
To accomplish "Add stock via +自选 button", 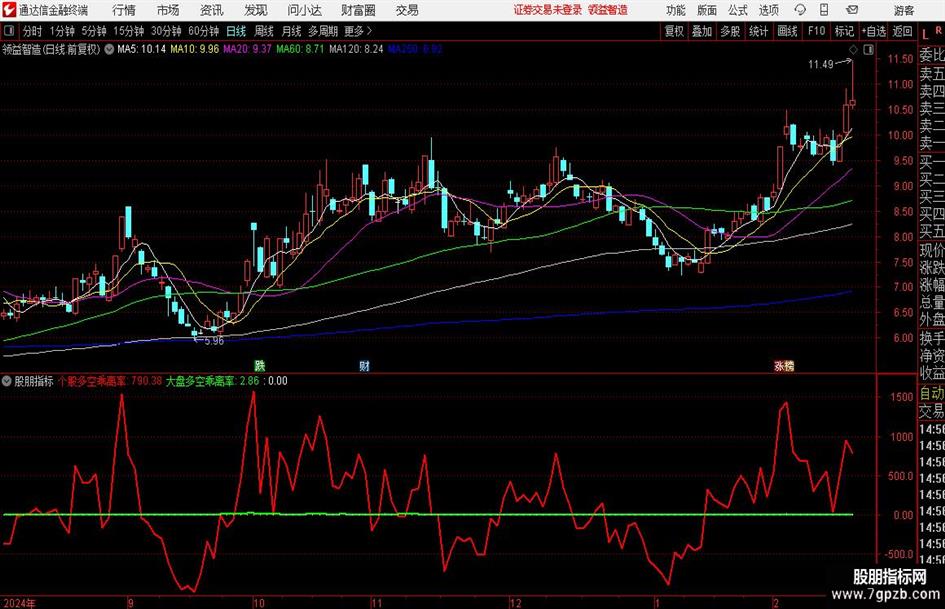I will (873, 31).
